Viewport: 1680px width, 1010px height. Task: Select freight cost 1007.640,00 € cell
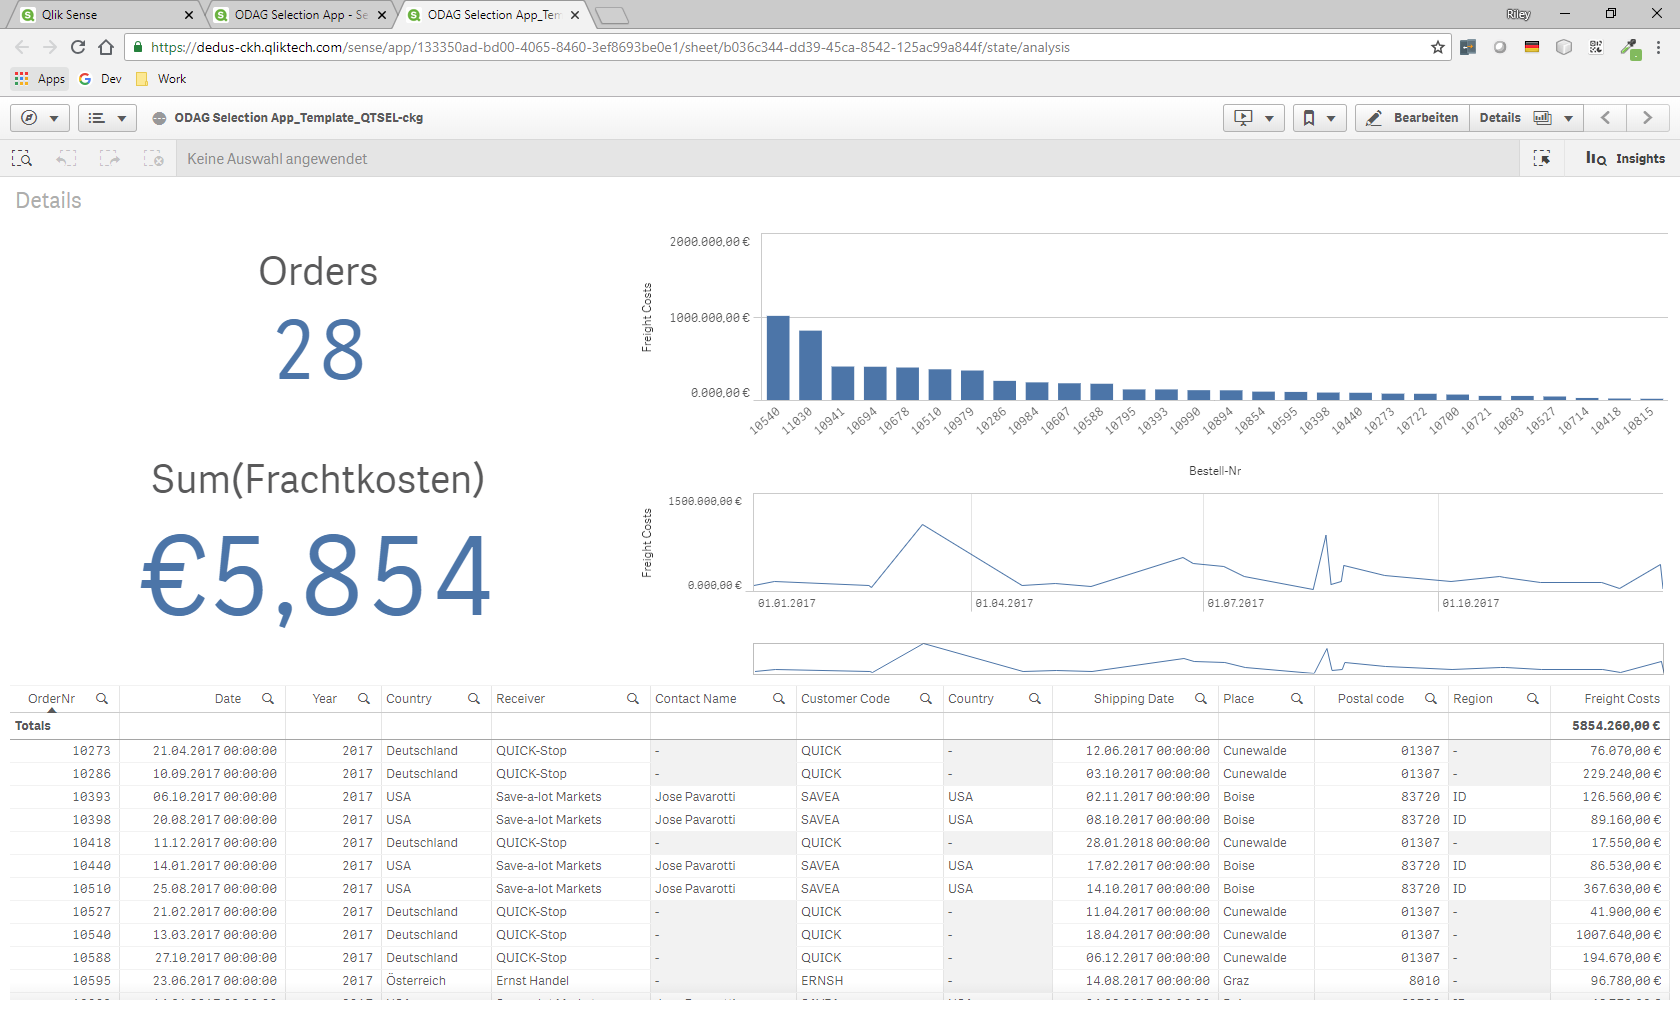(1618, 935)
